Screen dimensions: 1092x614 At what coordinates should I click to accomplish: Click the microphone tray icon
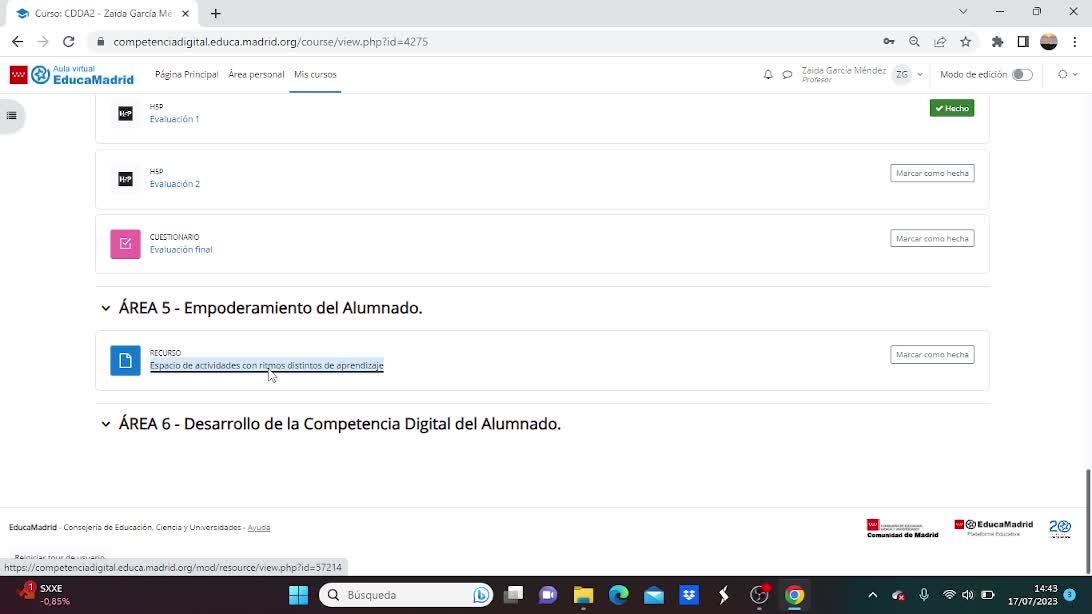[923, 595]
